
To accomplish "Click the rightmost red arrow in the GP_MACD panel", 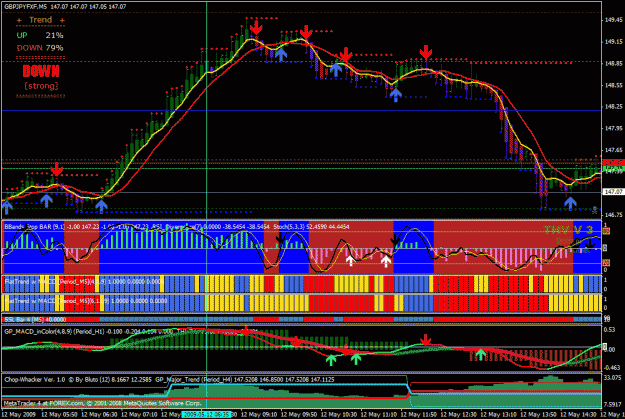I will tap(426, 340).
